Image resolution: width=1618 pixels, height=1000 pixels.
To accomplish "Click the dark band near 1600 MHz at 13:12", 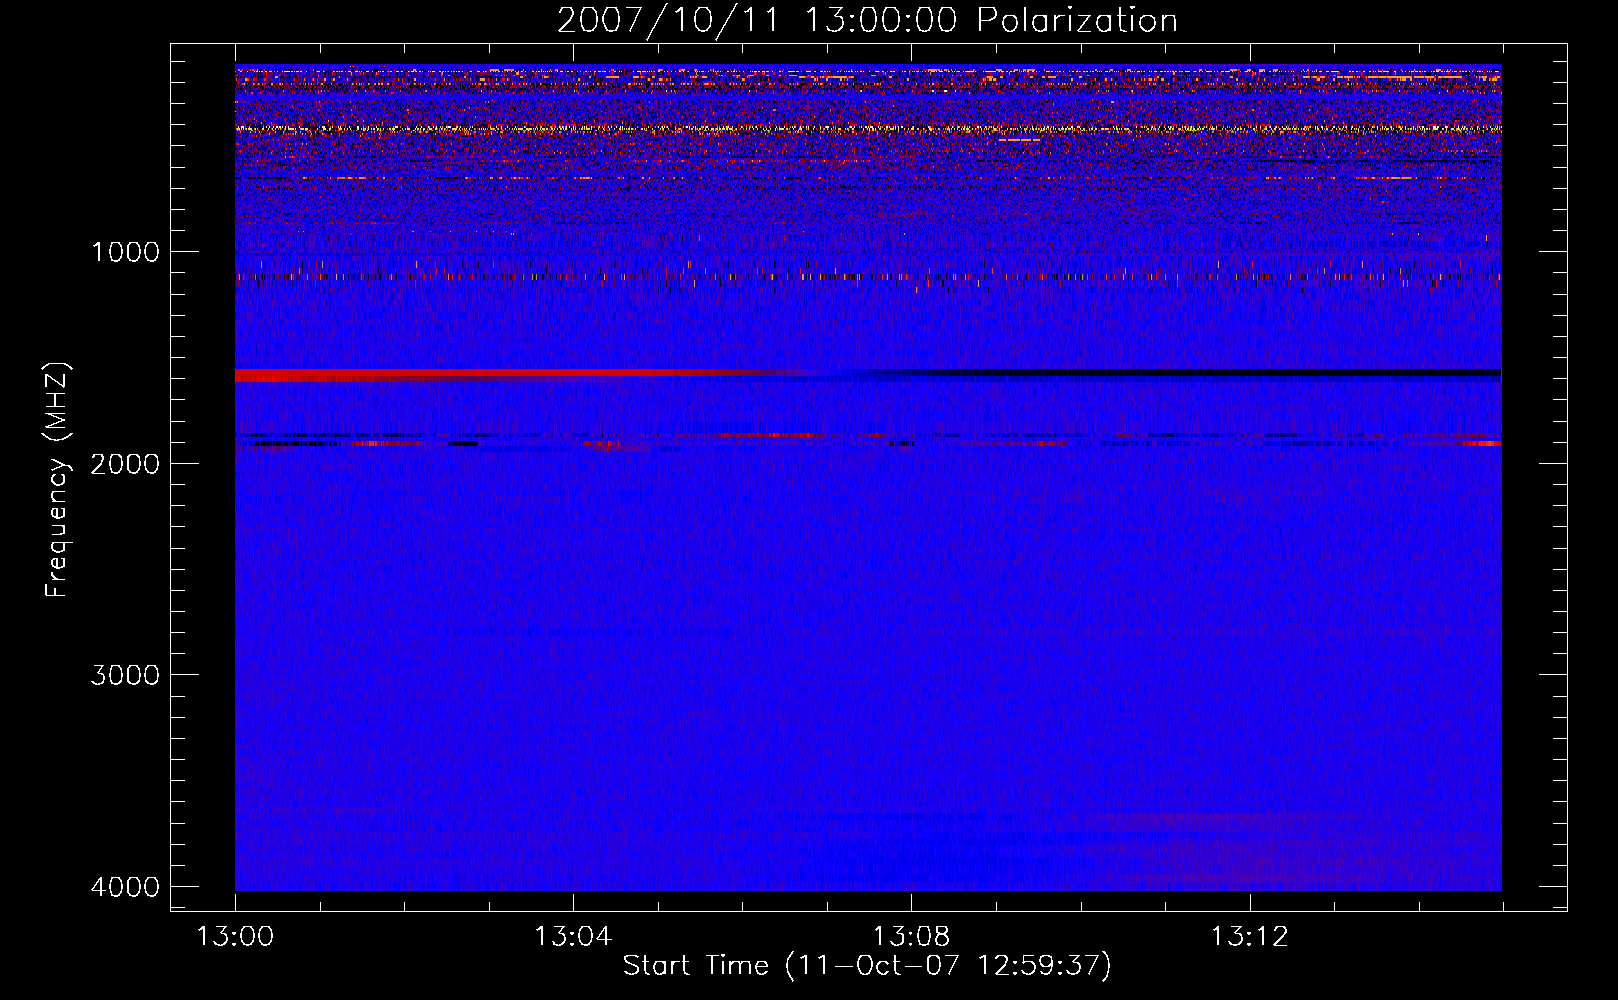I will point(1250,373).
